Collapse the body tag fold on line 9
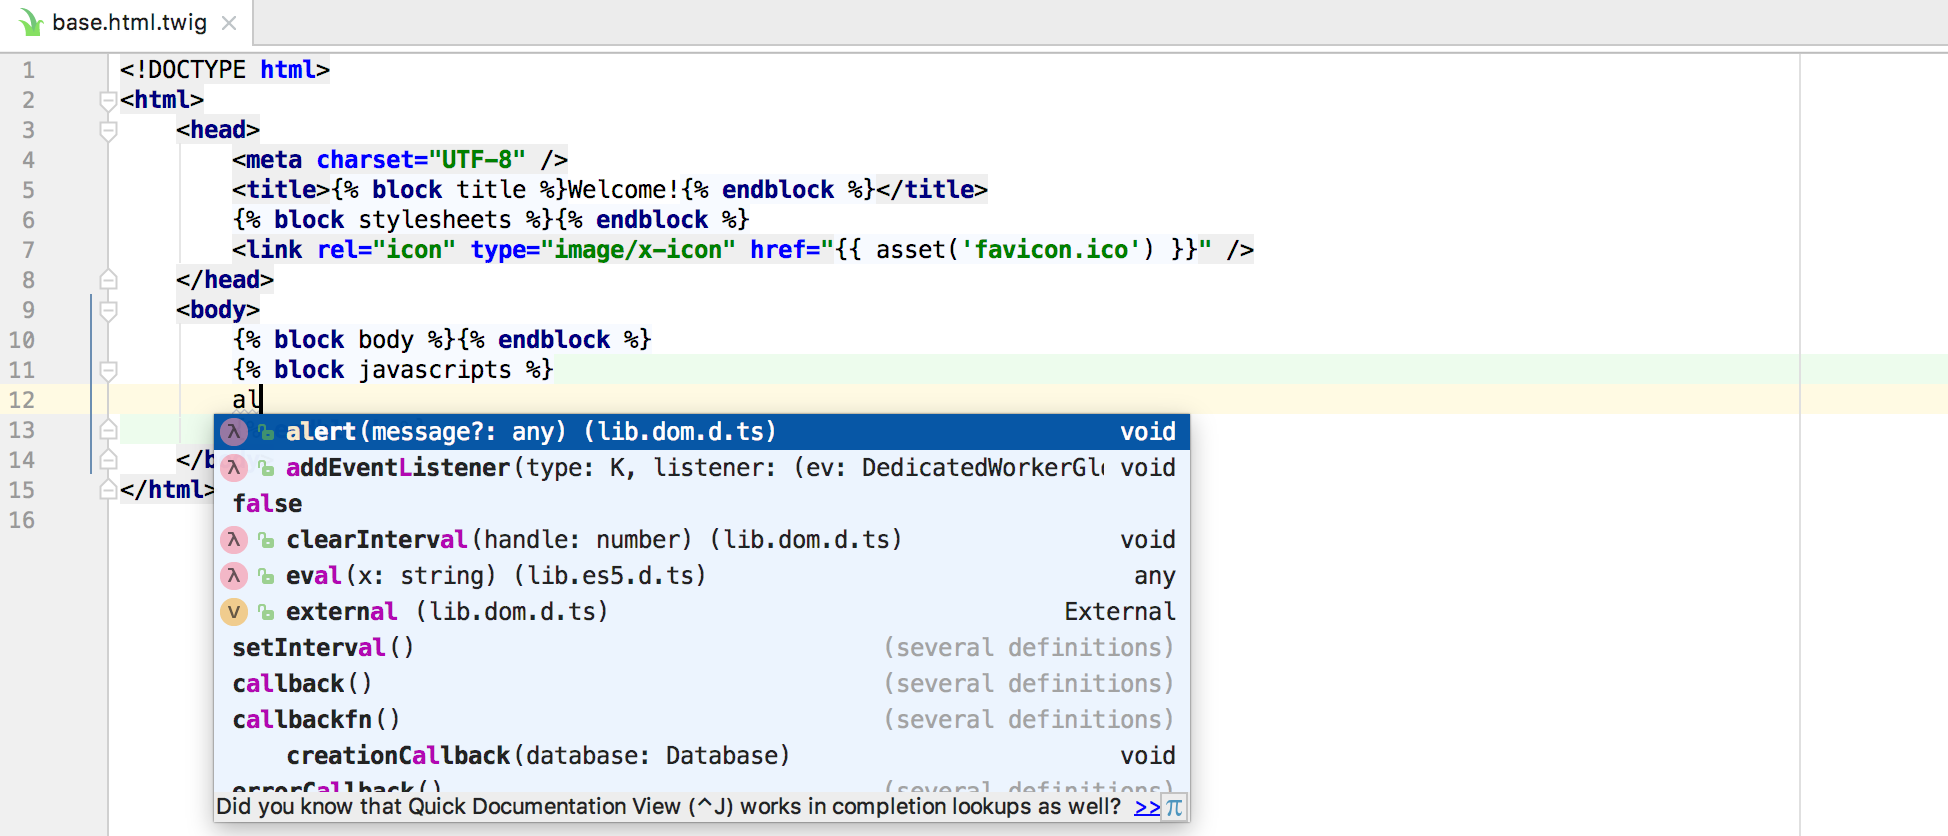1948x836 pixels. [x=108, y=310]
